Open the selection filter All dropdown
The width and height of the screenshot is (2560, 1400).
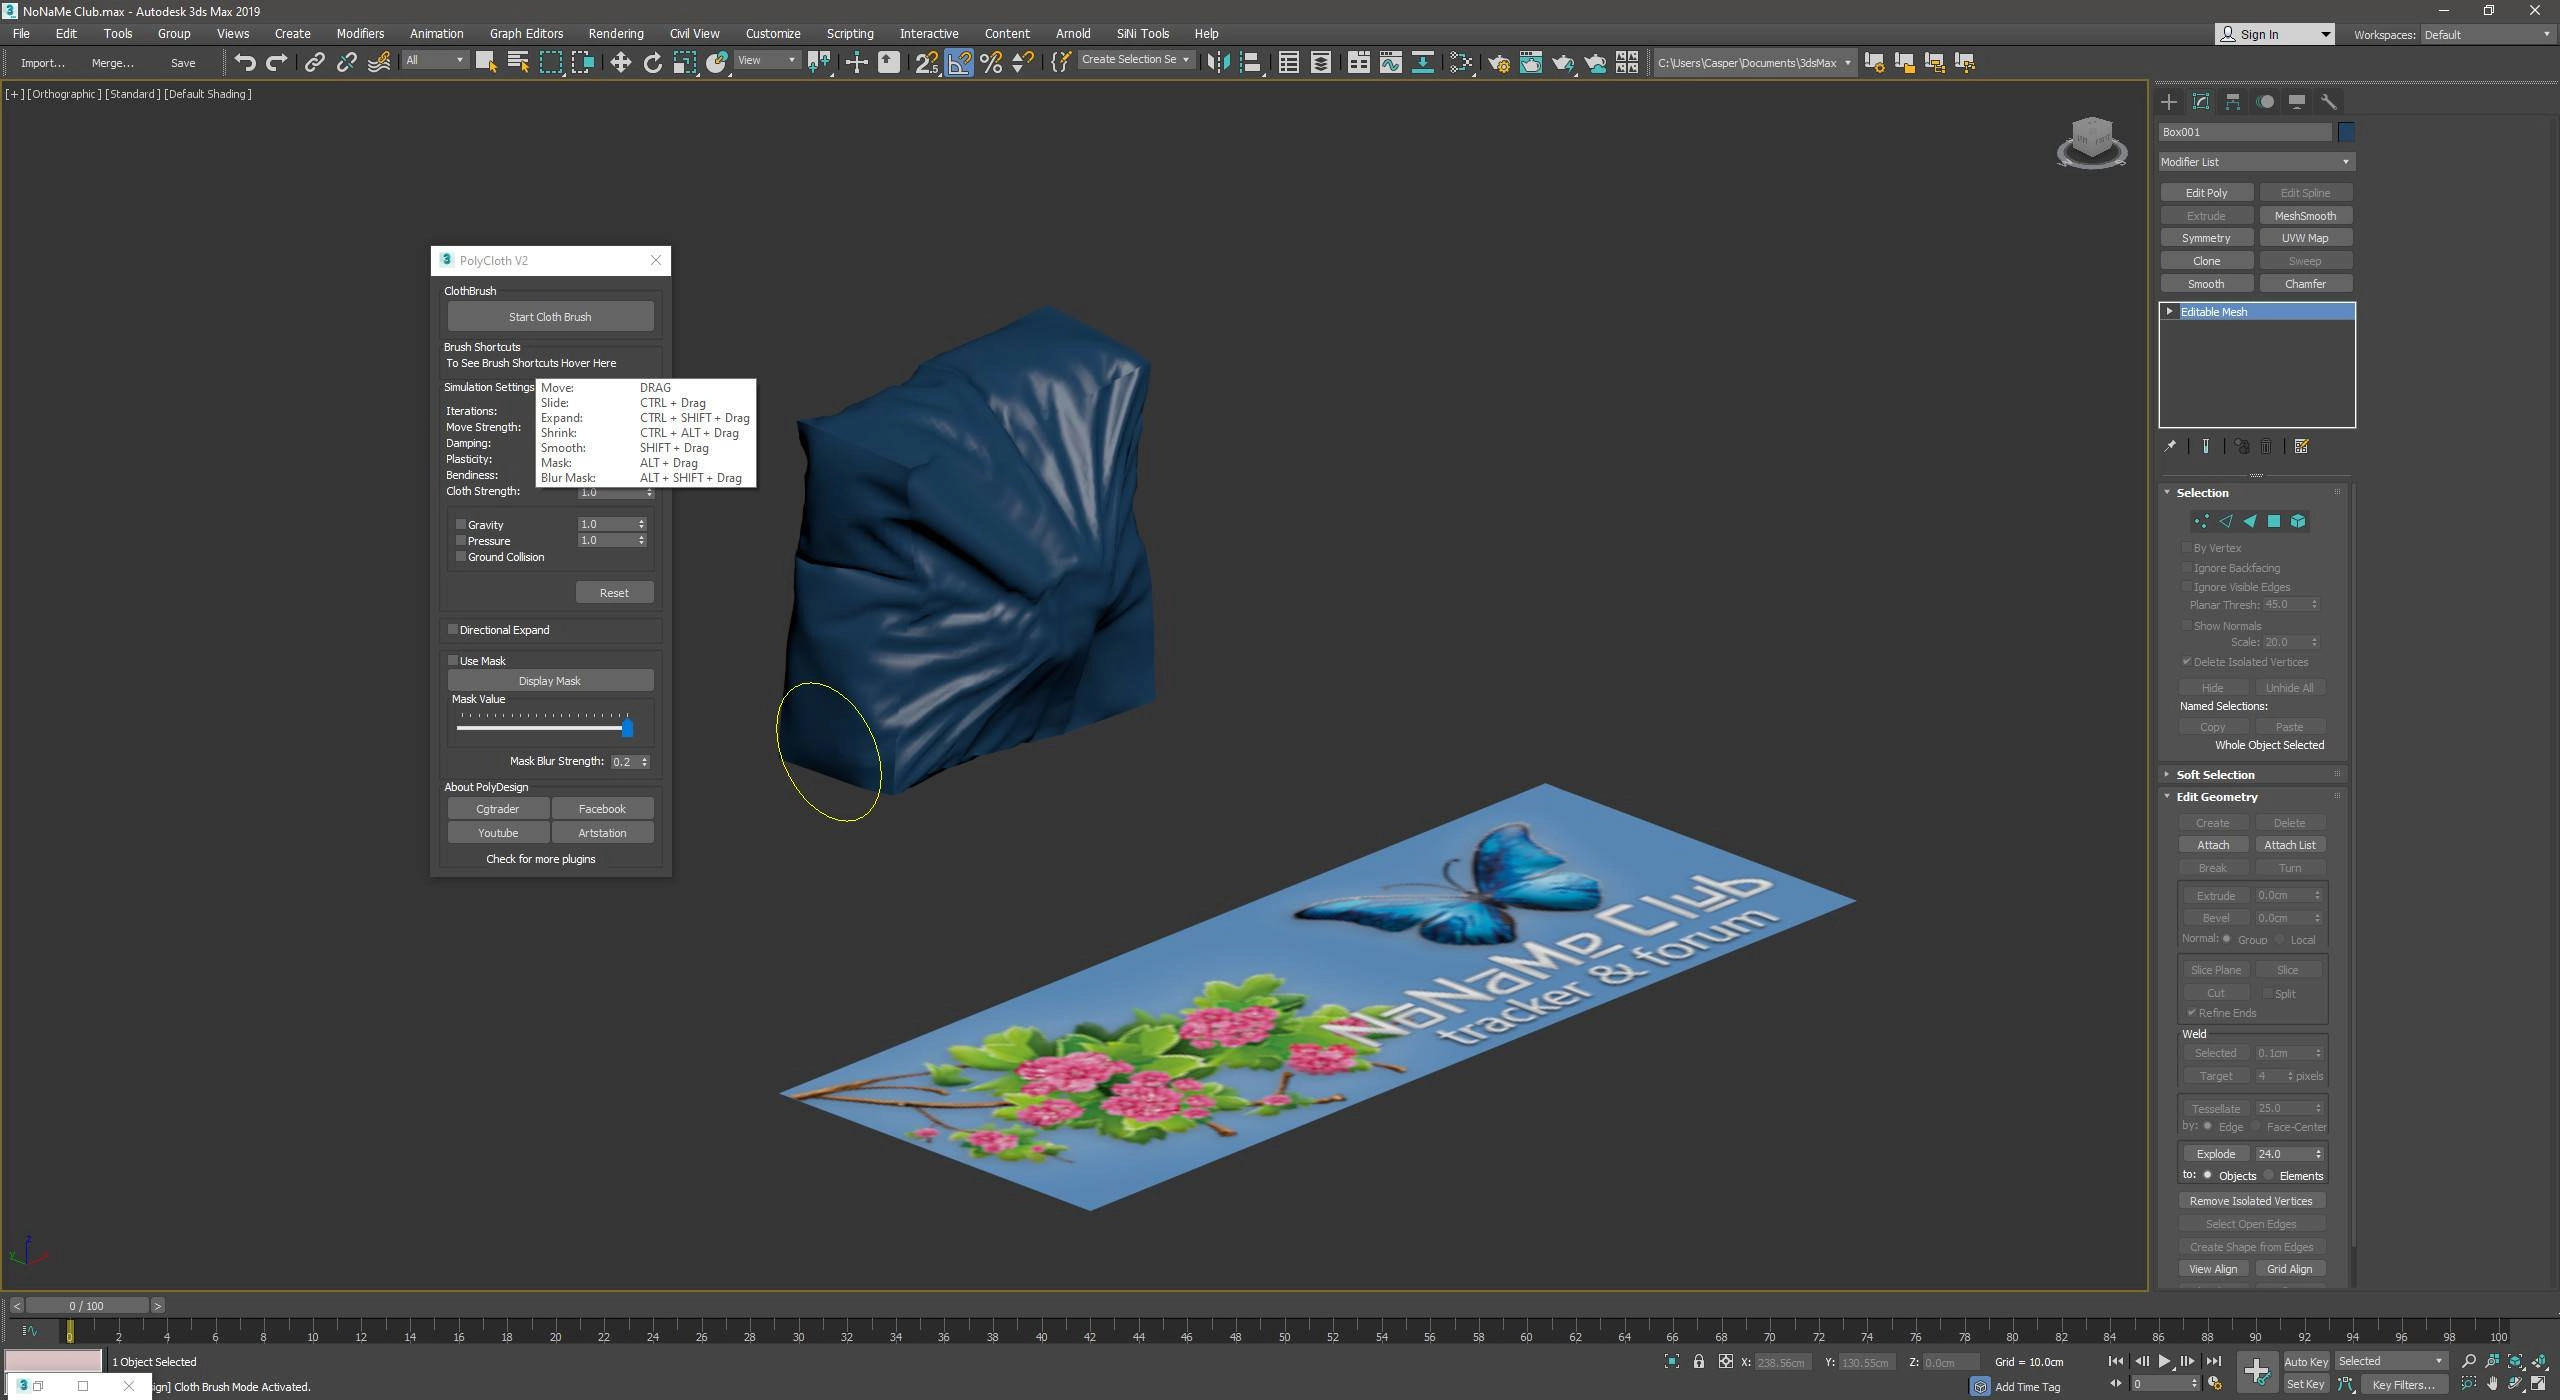point(435,60)
